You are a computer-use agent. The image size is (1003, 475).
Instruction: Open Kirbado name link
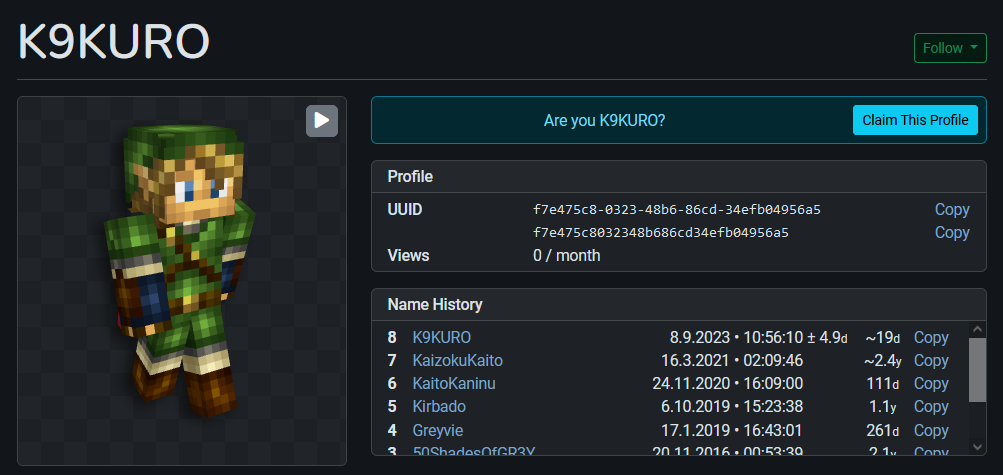439,407
